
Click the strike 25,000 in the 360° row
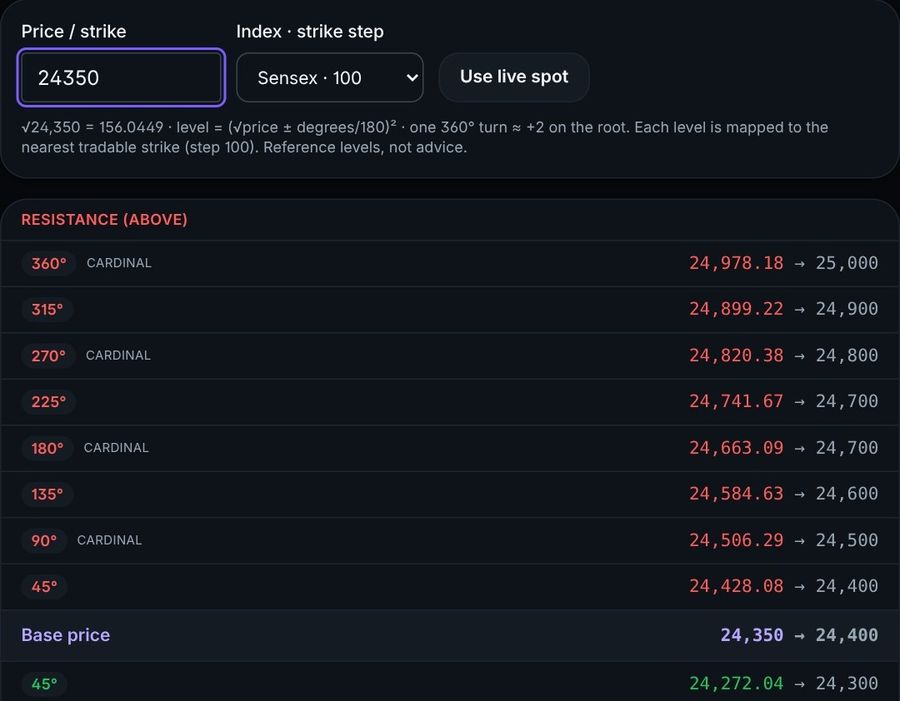[x=847, y=263]
